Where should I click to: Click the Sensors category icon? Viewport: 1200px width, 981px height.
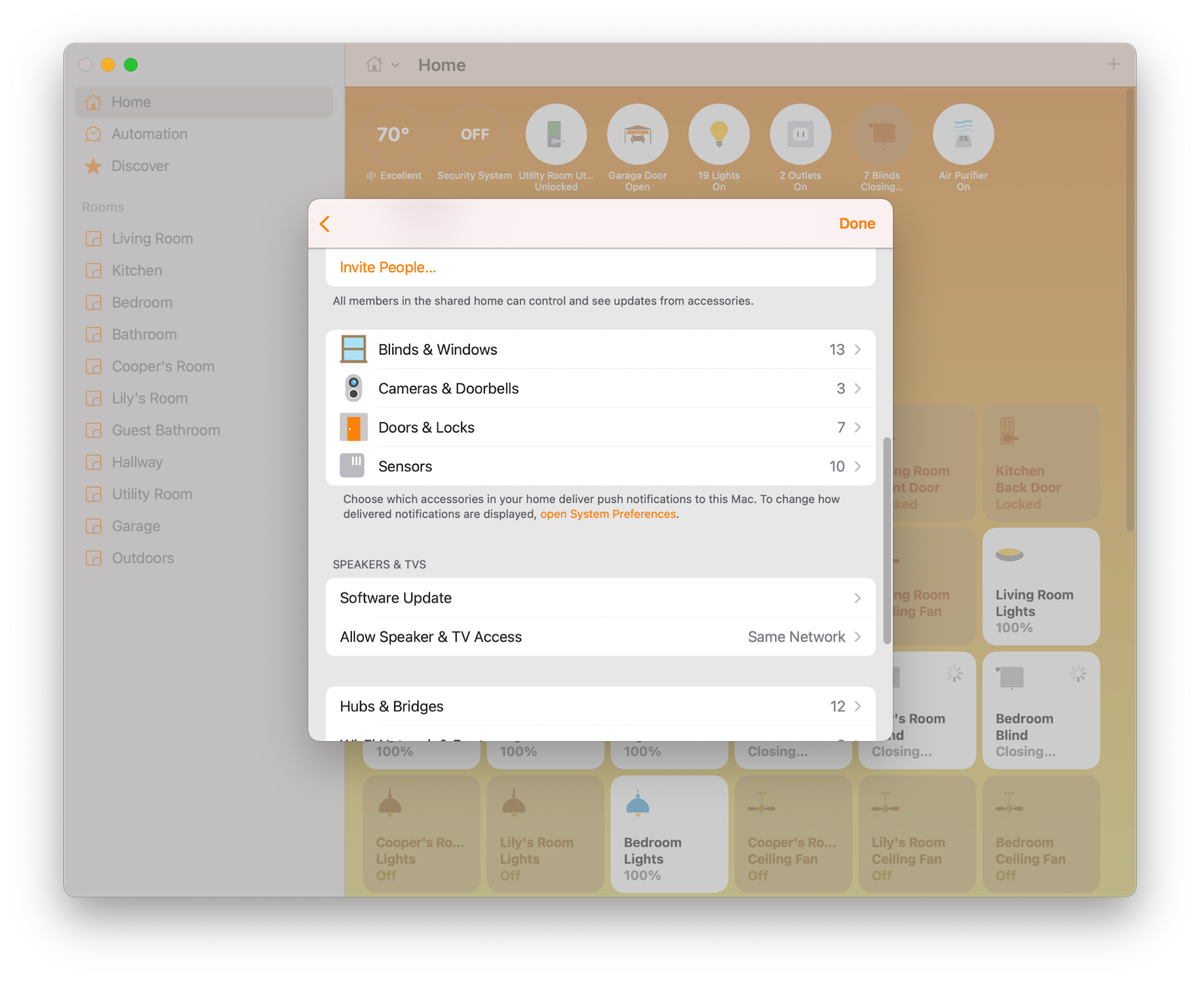pyautogui.click(x=353, y=465)
